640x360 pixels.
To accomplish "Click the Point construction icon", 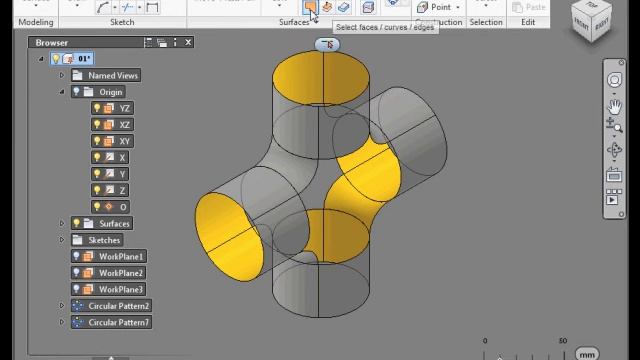I will [x=422, y=7].
